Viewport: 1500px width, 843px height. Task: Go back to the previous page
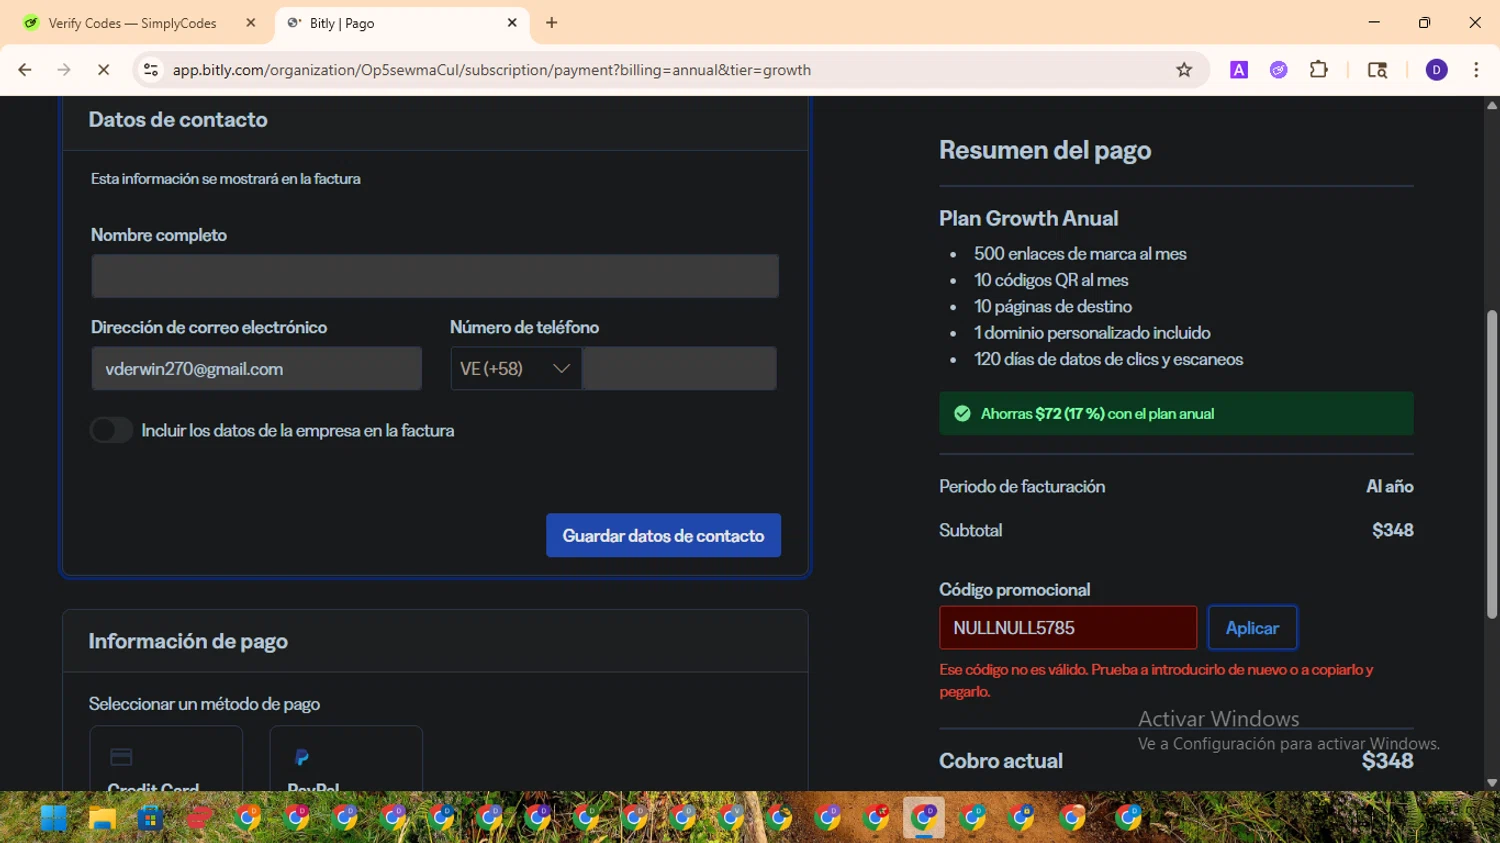pos(25,70)
